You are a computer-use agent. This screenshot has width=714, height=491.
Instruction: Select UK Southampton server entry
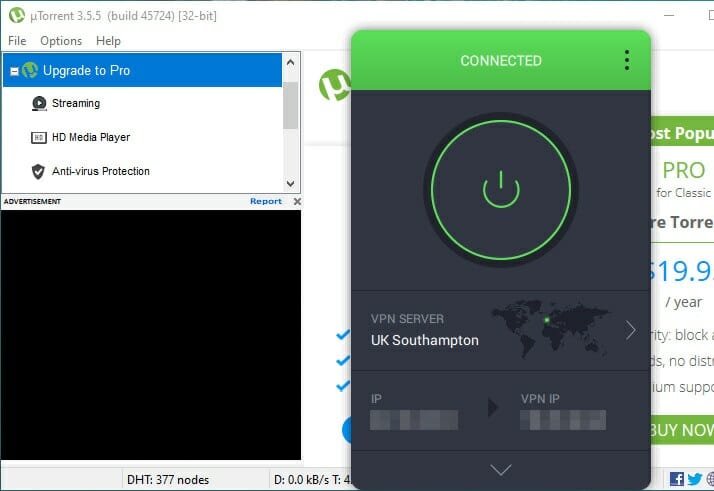tap(424, 340)
